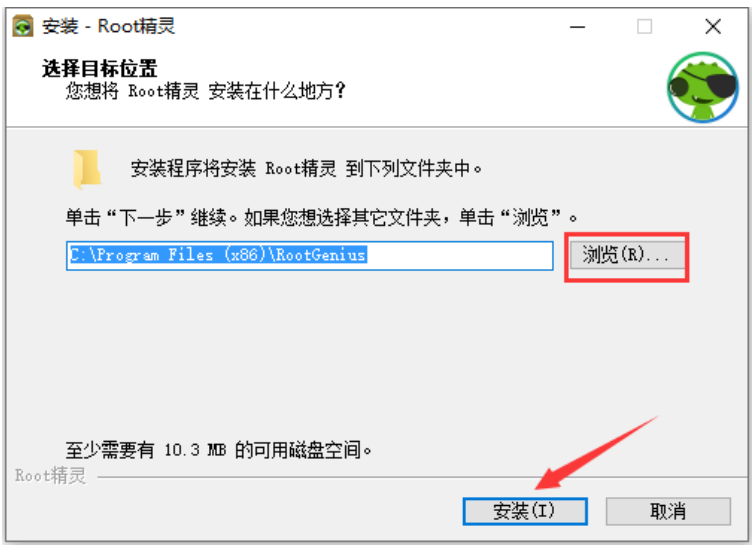The height and width of the screenshot is (549, 753).
Task: Click the window title 安装 - Root精灵
Action: coord(108,26)
